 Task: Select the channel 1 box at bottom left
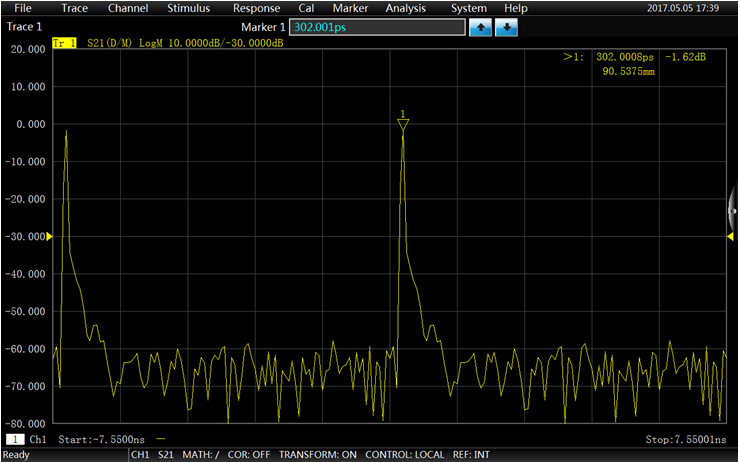tap(16, 439)
